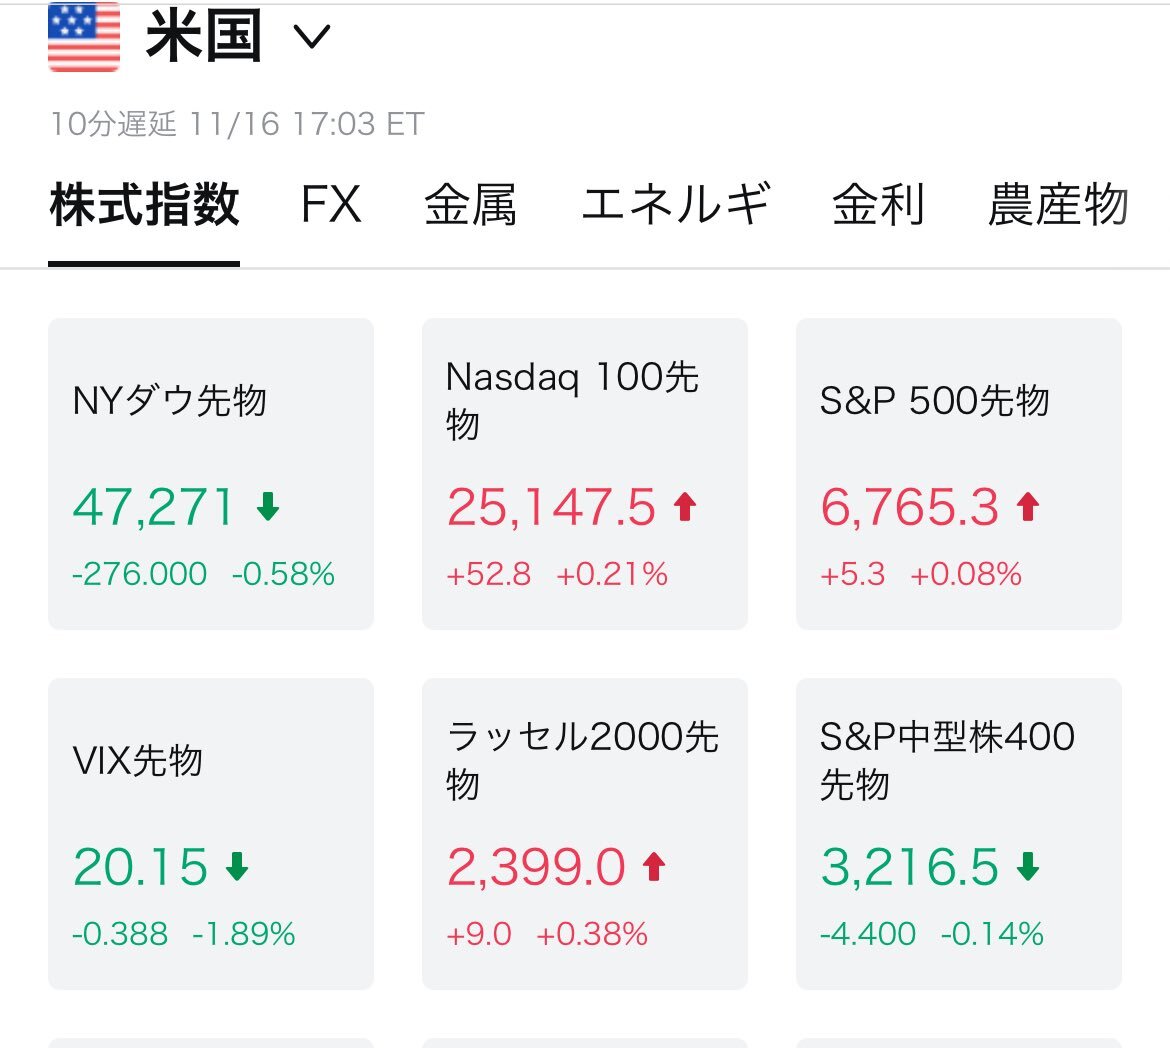Open the 金属 tab
Screen dimensions: 1170x1048
point(470,205)
